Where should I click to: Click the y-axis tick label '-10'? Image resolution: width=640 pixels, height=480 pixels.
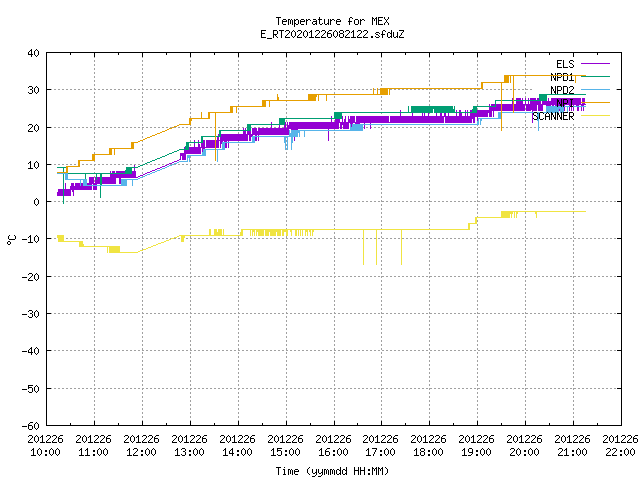(31, 239)
